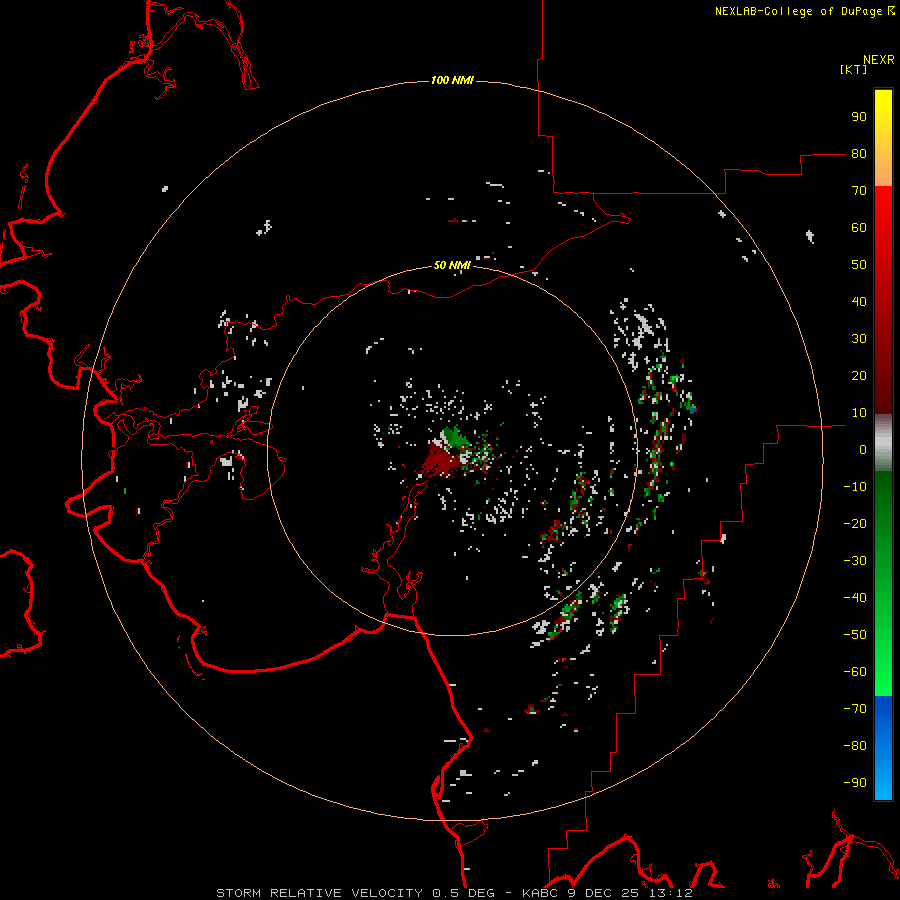Viewport: 900px width, 900px height.
Task: Click the positive 60 knot scale value
Action: pos(859,228)
